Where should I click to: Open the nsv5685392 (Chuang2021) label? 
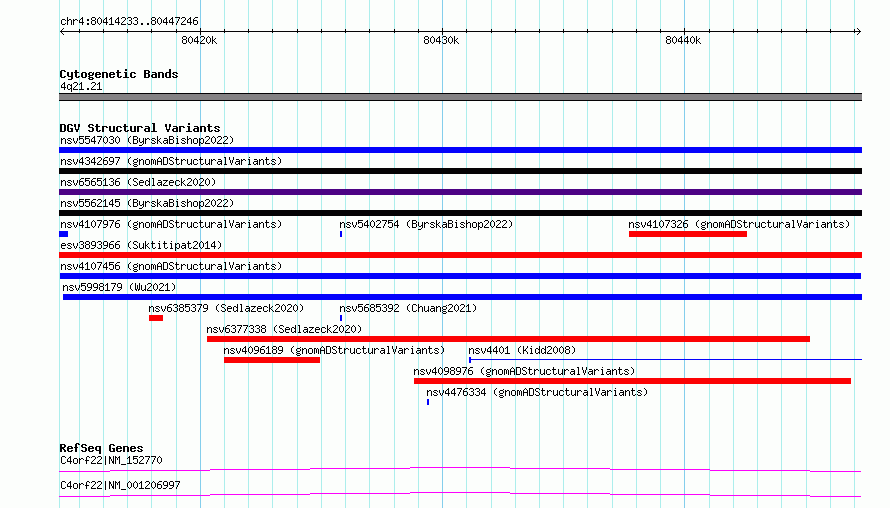click(x=408, y=308)
